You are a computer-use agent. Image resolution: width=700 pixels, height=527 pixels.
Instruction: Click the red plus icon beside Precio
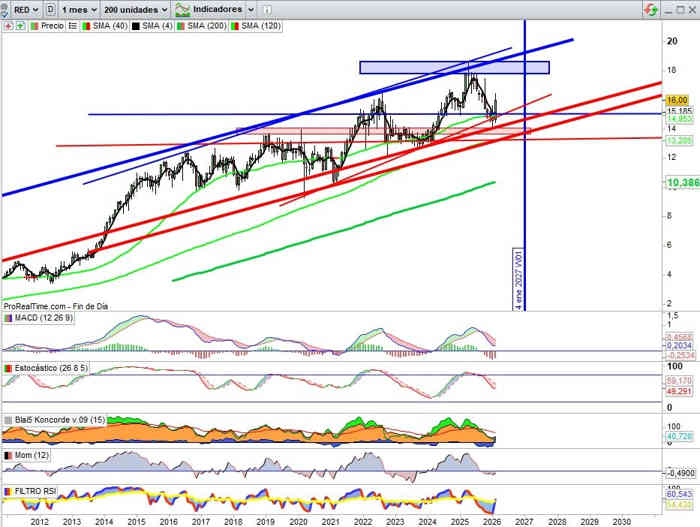coord(7,25)
